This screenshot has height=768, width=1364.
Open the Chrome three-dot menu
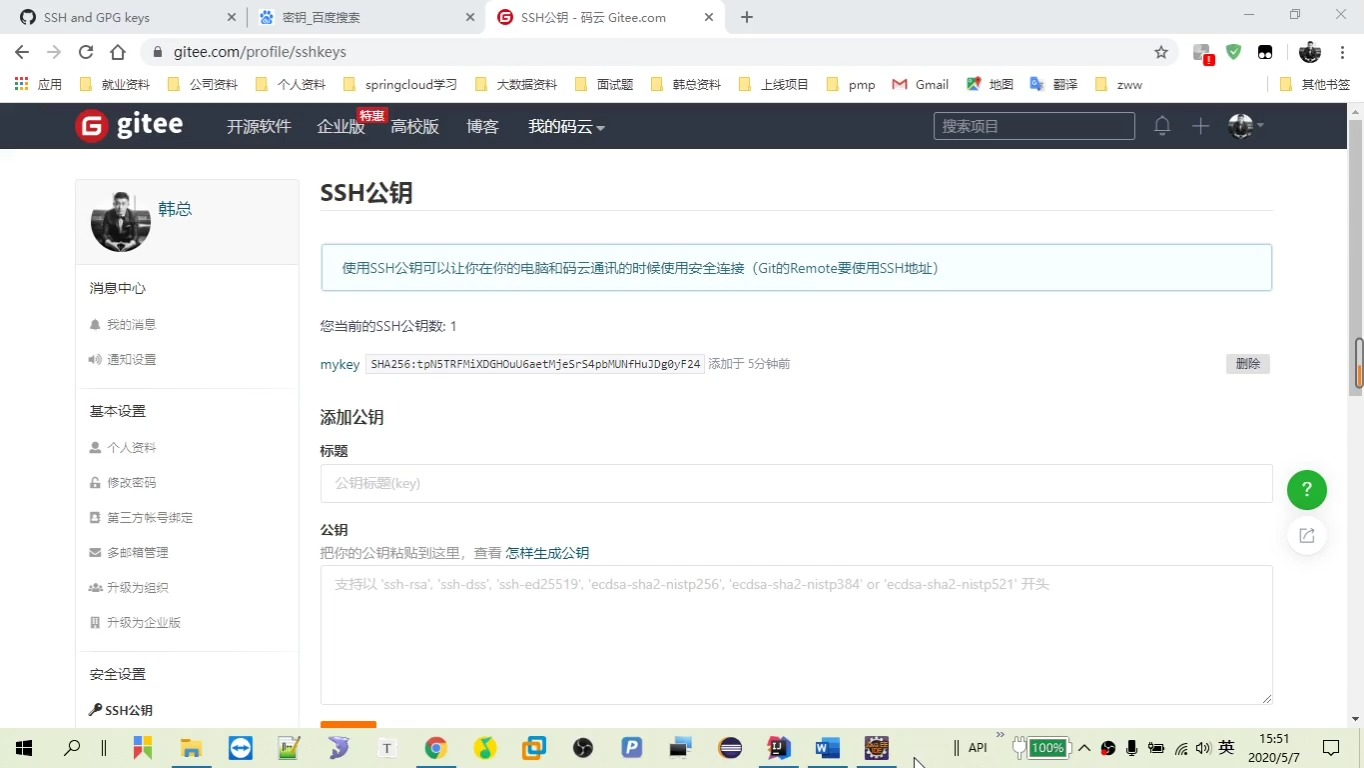1342,52
